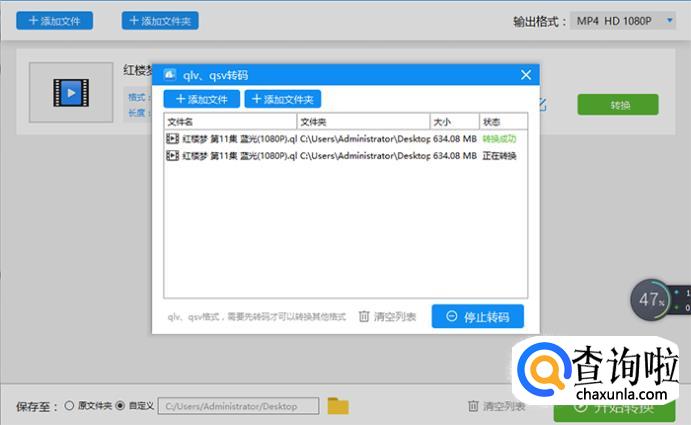Click 添加文件夹 in the qlv, qsv转码 dialog

click(282, 99)
